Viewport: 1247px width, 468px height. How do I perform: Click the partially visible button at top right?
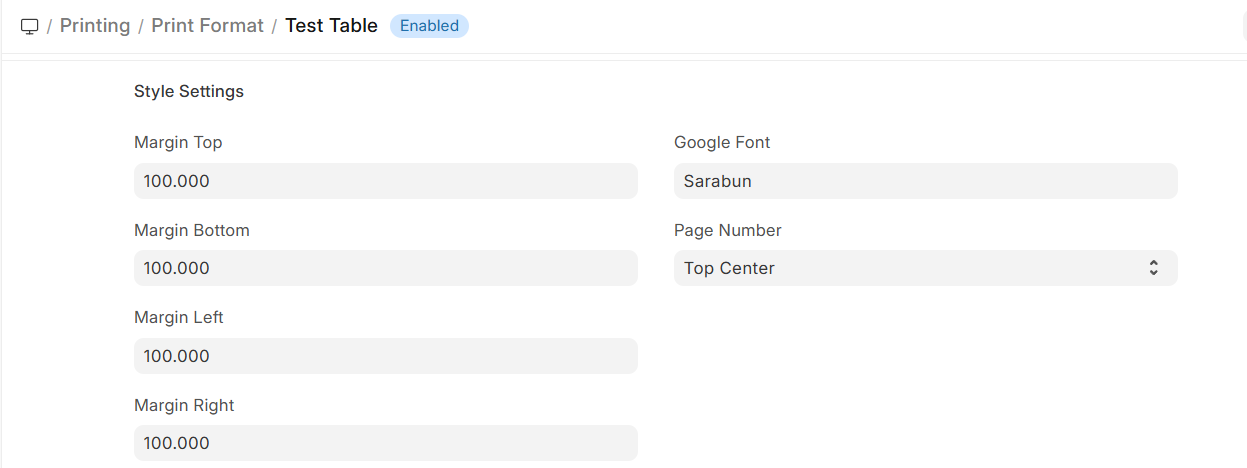point(1243,26)
